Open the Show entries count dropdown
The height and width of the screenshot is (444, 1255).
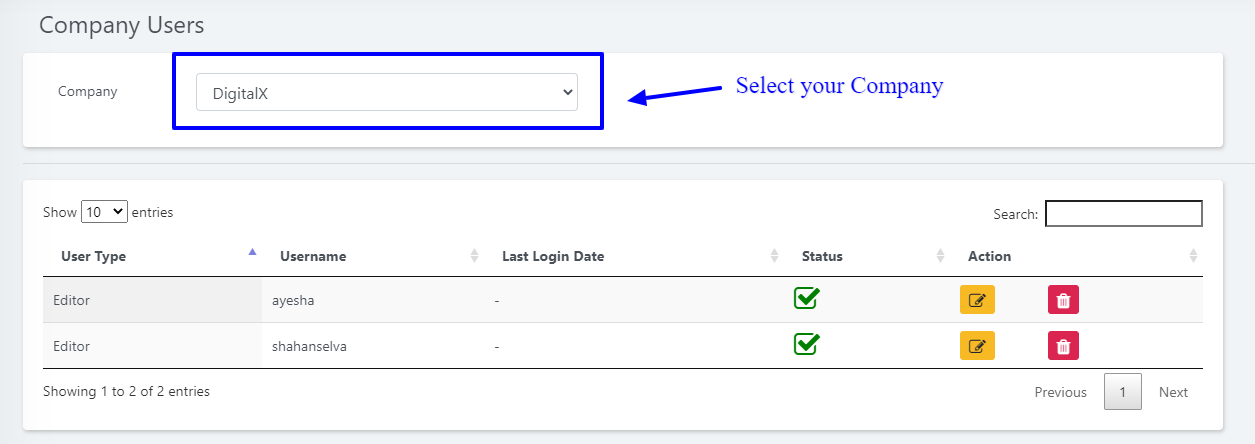coord(104,212)
